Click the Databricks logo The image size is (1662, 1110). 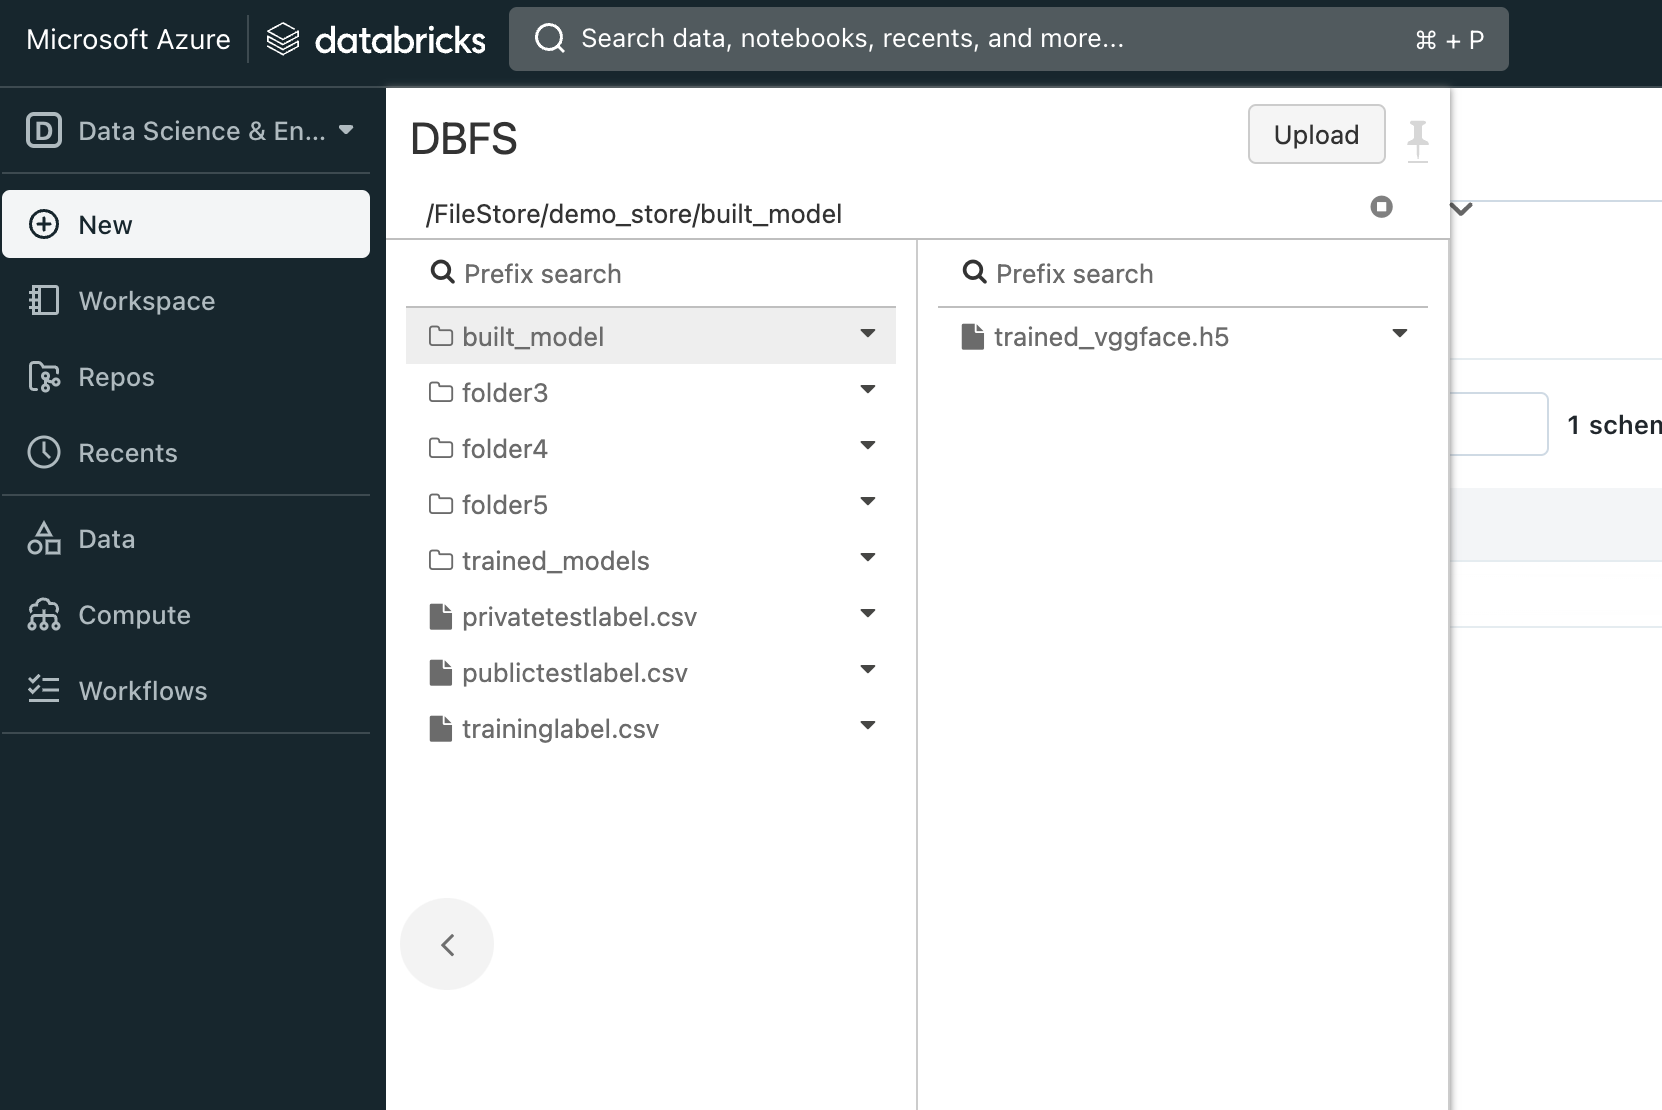coord(376,39)
